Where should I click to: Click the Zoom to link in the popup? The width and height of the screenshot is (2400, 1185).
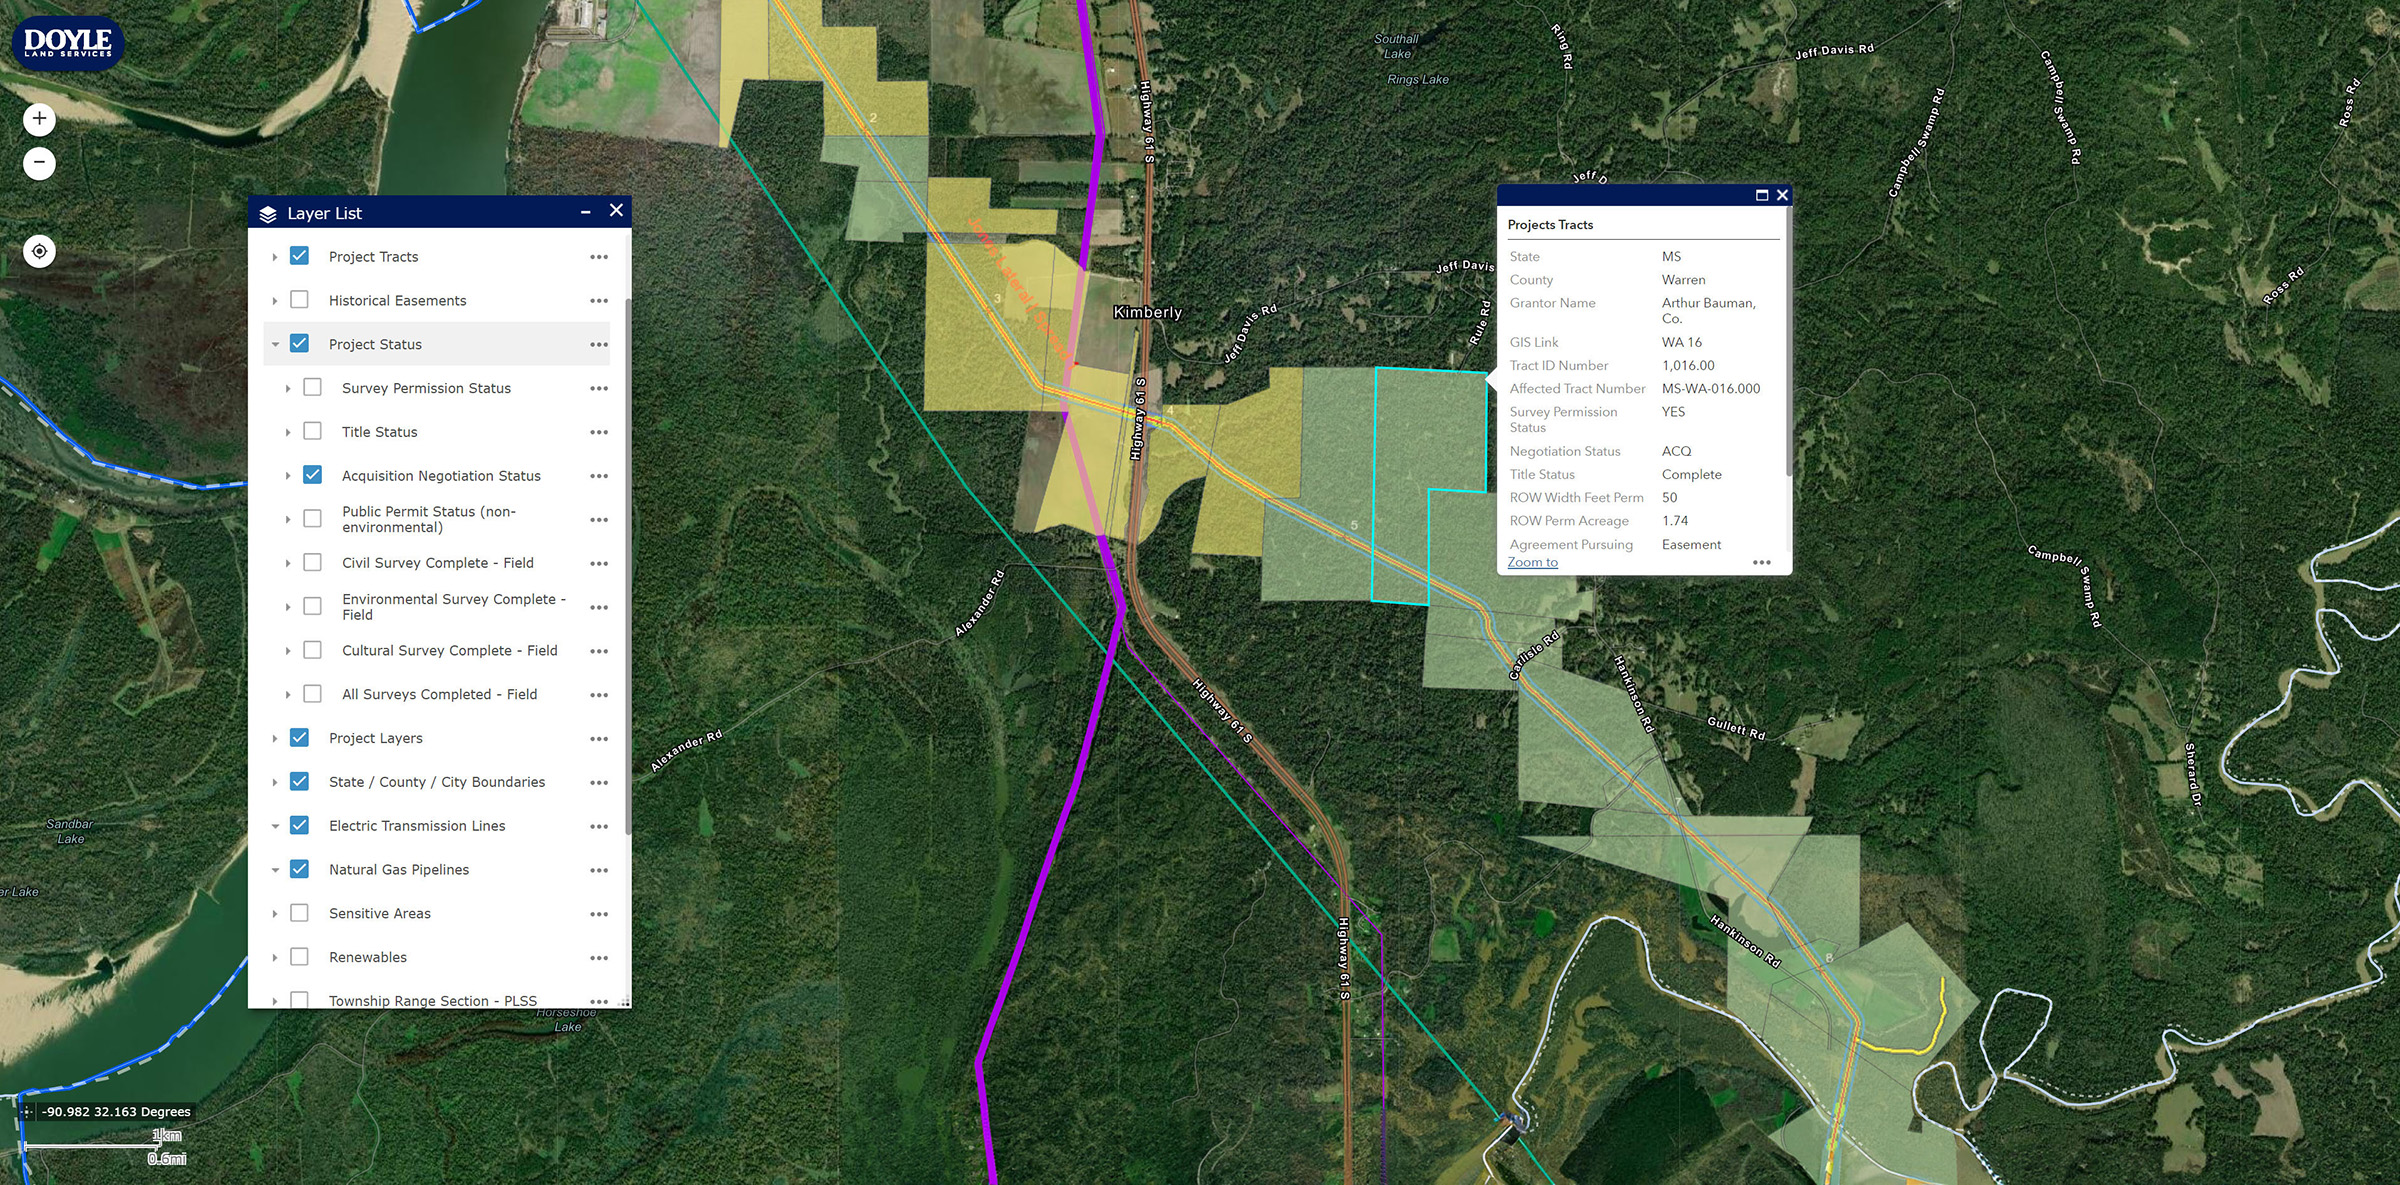click(1532, 562)
